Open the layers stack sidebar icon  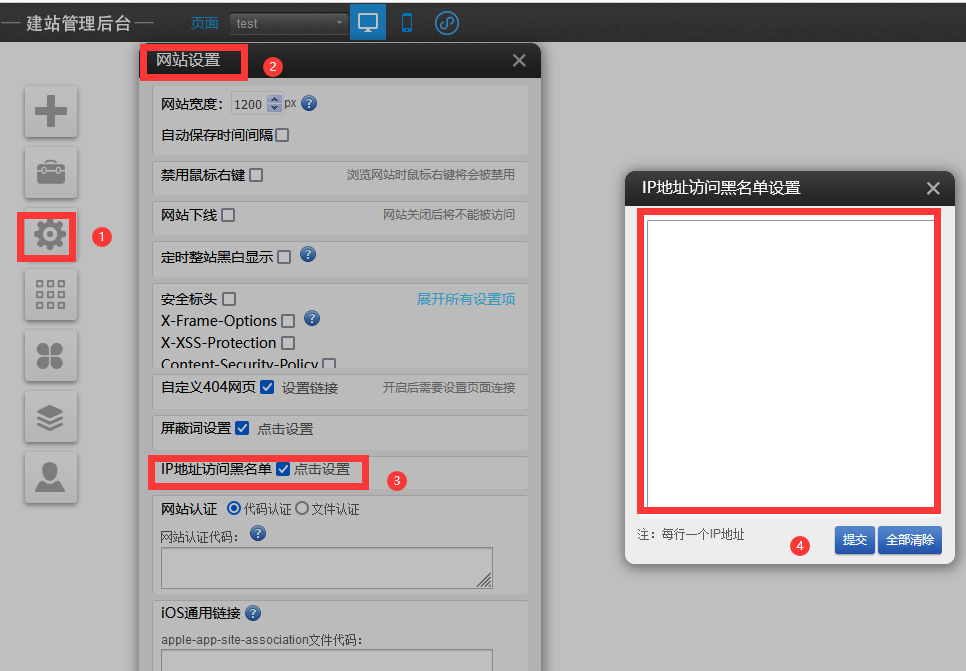51,417
